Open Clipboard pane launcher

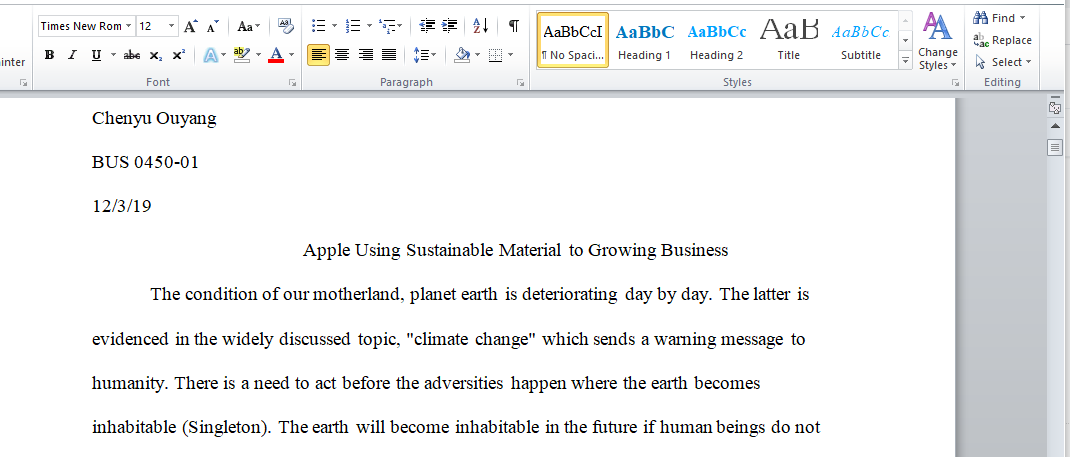(23, 83)
